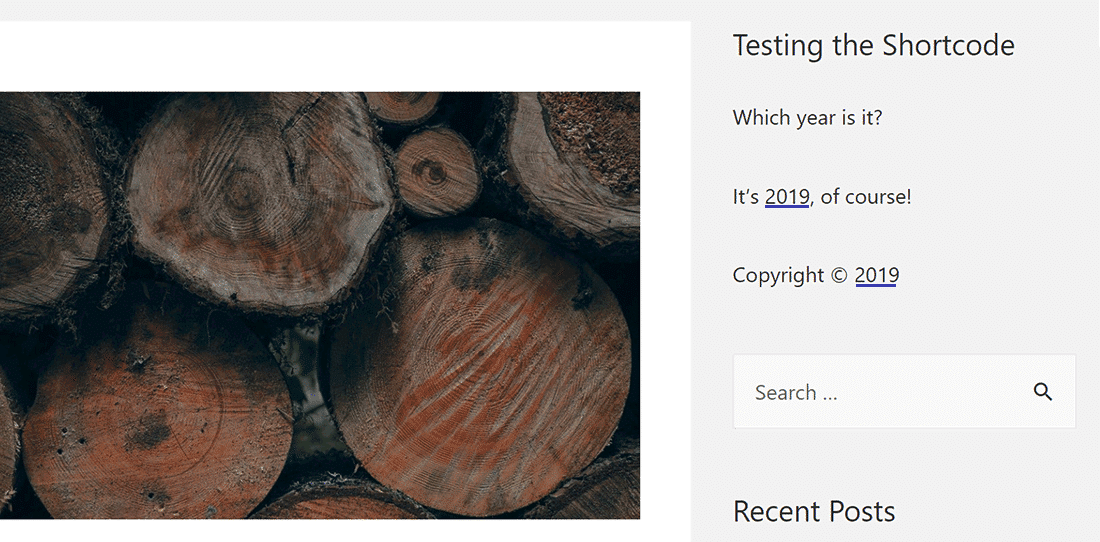
Task: Click the search magnifier icon
Action: pyautogui.click(x=1043, y=392)
